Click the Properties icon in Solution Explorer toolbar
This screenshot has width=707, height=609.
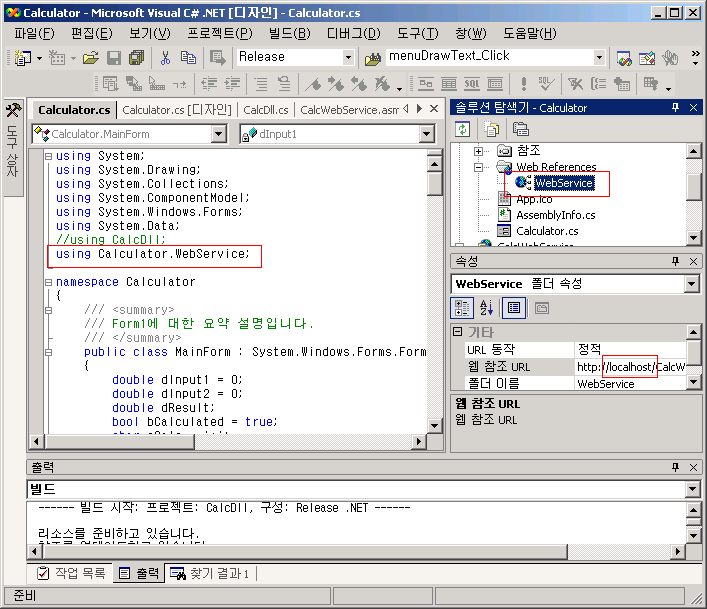(x=520, y=129)
